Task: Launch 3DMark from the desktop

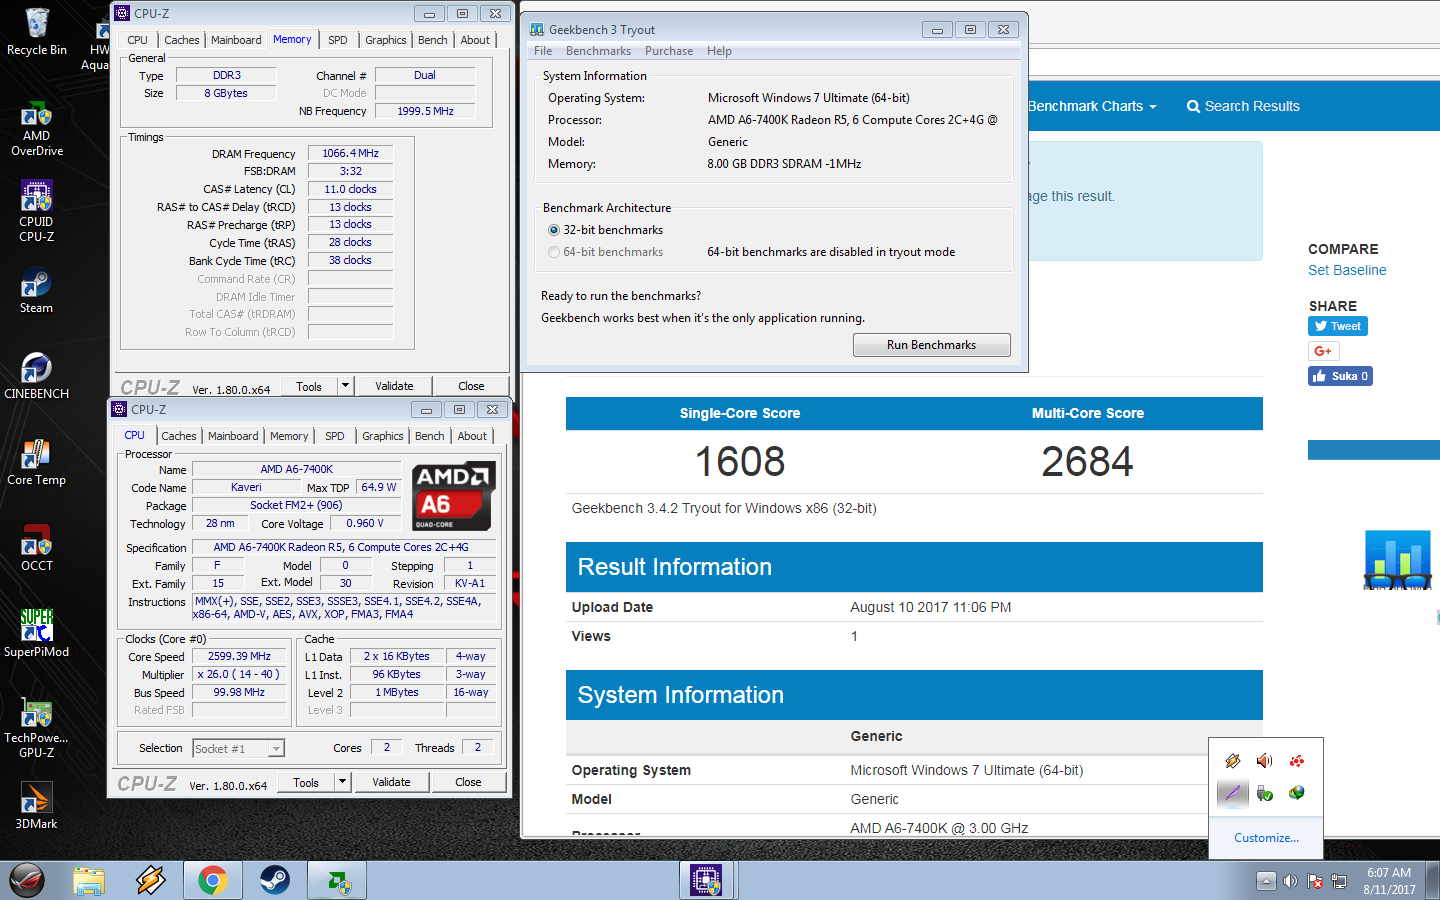Action: [37, 806]
